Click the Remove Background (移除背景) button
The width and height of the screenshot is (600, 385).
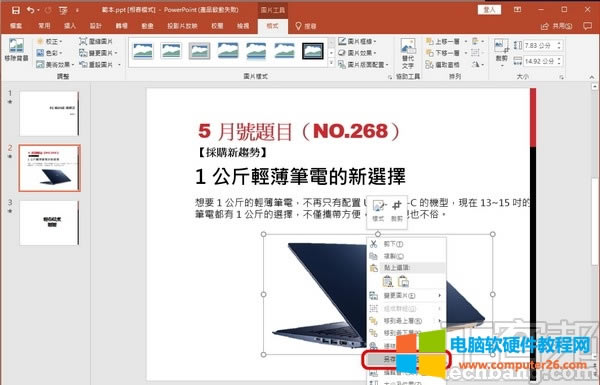[16, 50]
